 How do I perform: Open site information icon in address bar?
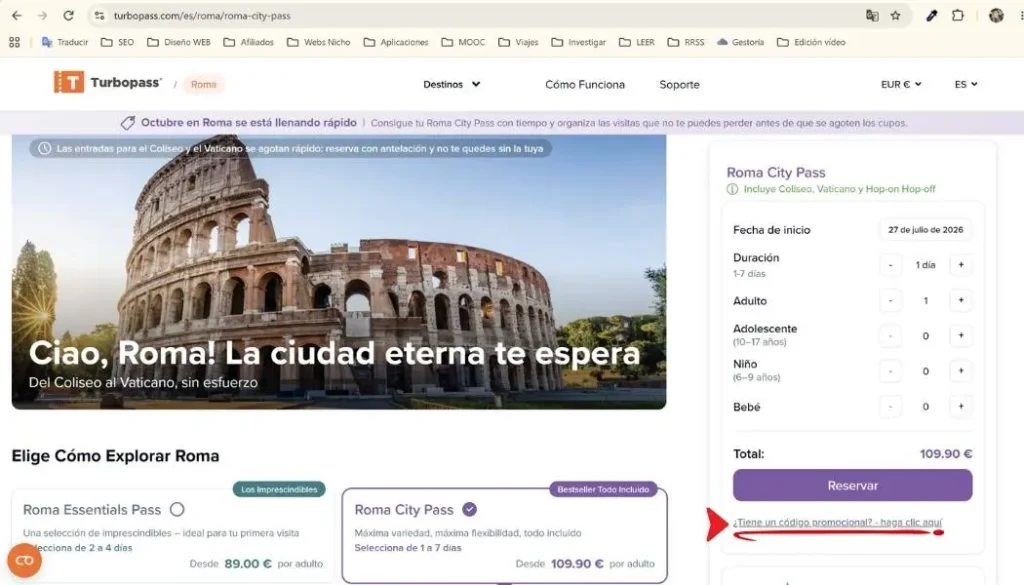point(99,16)
